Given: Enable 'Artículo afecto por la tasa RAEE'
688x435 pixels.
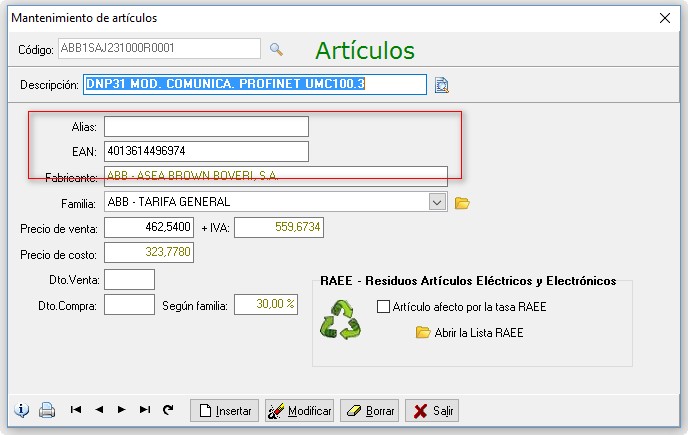Looking at the screenshot, I should [x=383, y=307].
